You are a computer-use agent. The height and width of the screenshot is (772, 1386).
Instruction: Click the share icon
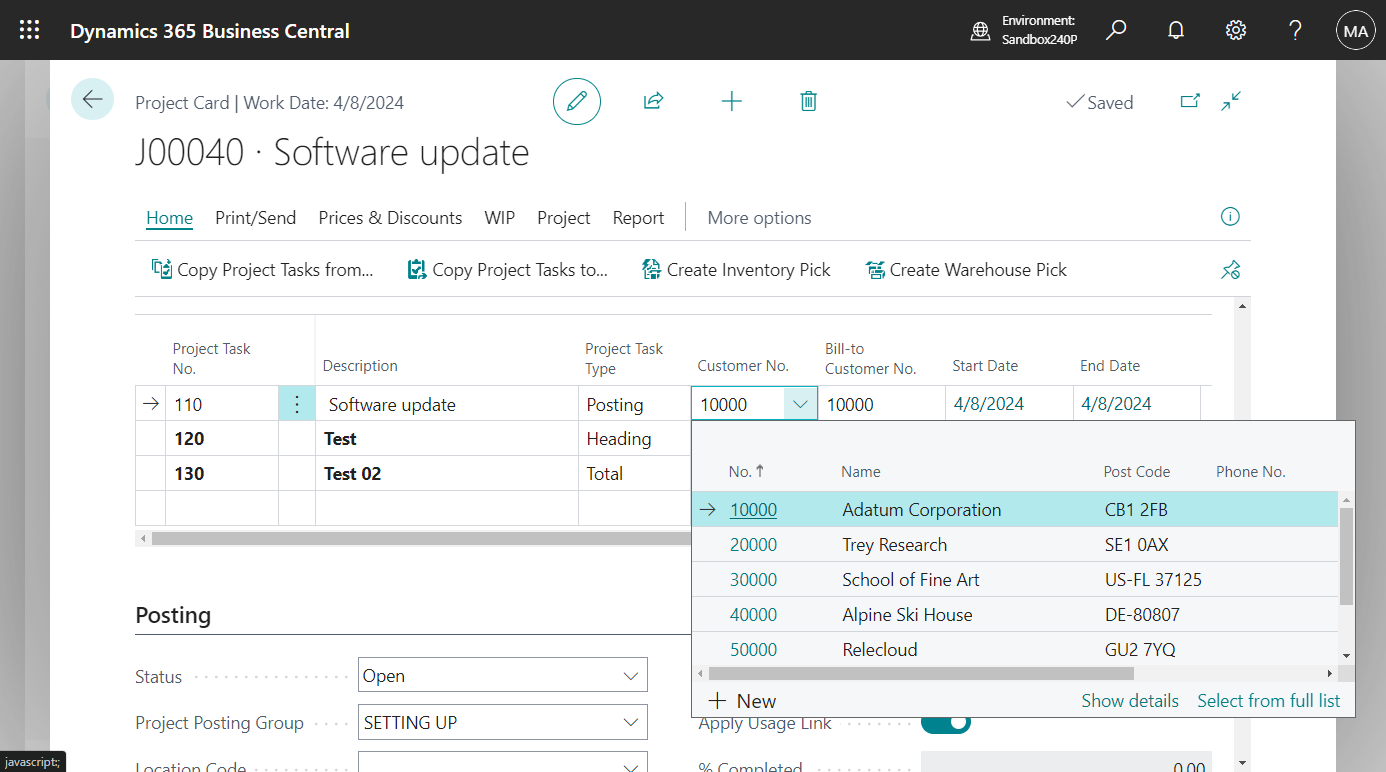653,101
